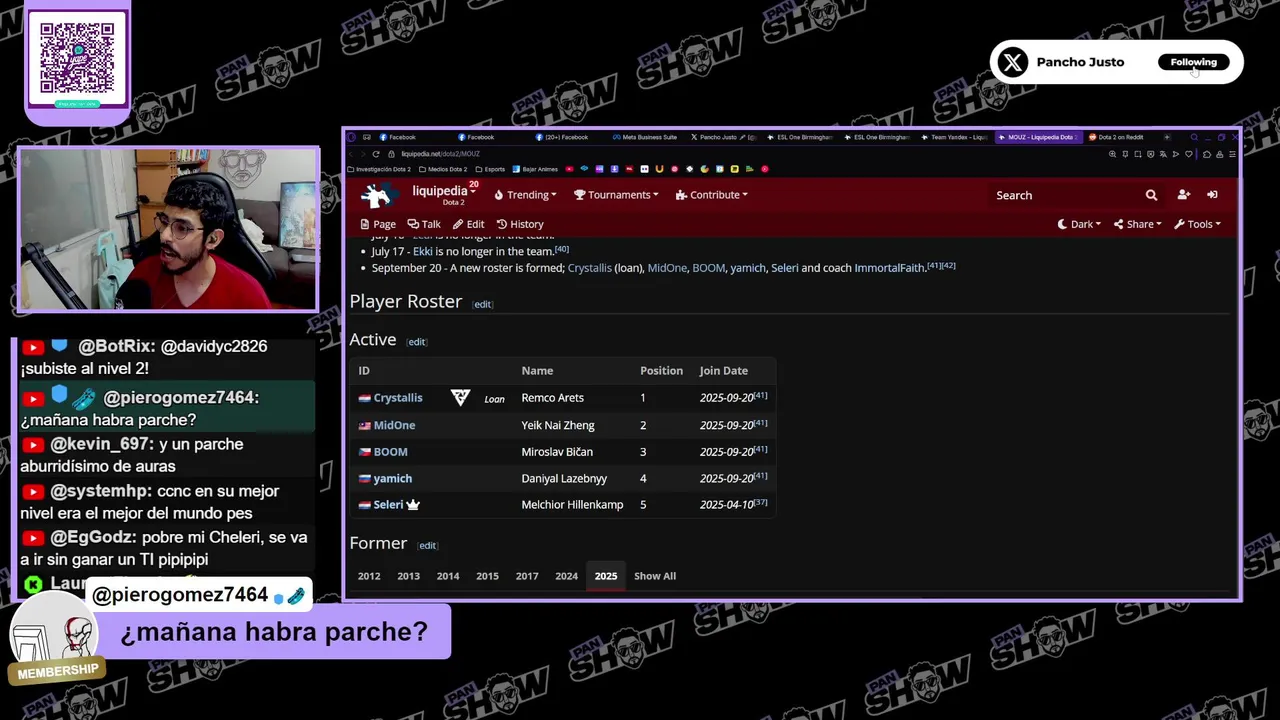Switch to the Dota 2 on Reddit browser tab

(x=1116, y=137)
